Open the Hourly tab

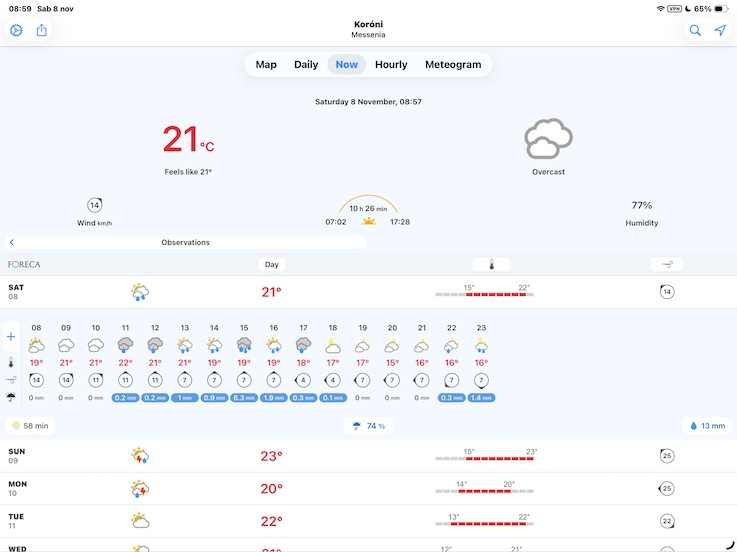click(x=391, y=64)
